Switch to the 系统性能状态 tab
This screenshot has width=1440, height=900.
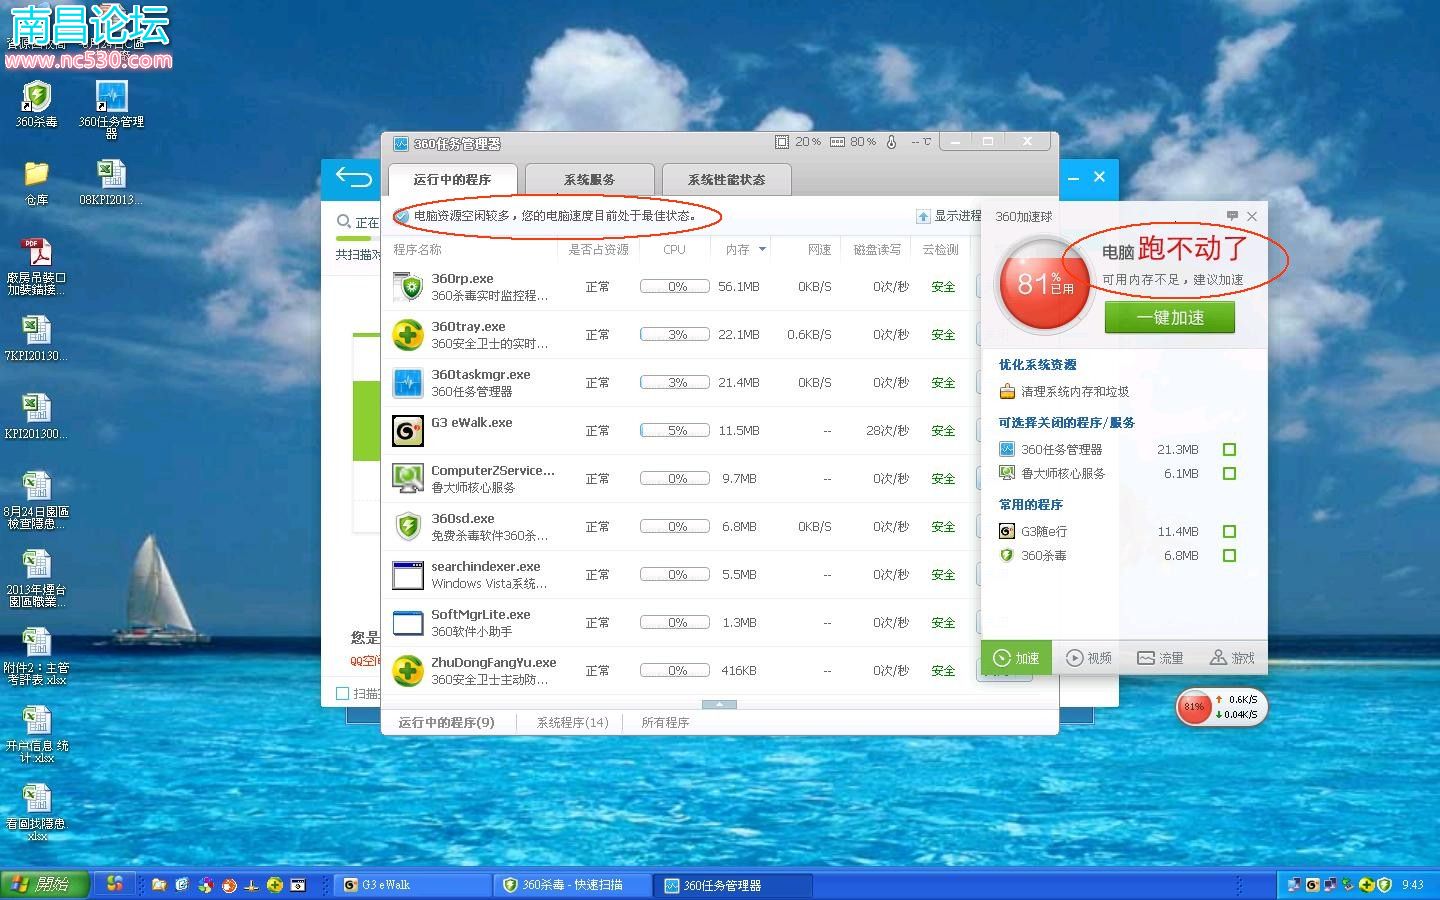[x=726, y=180]
